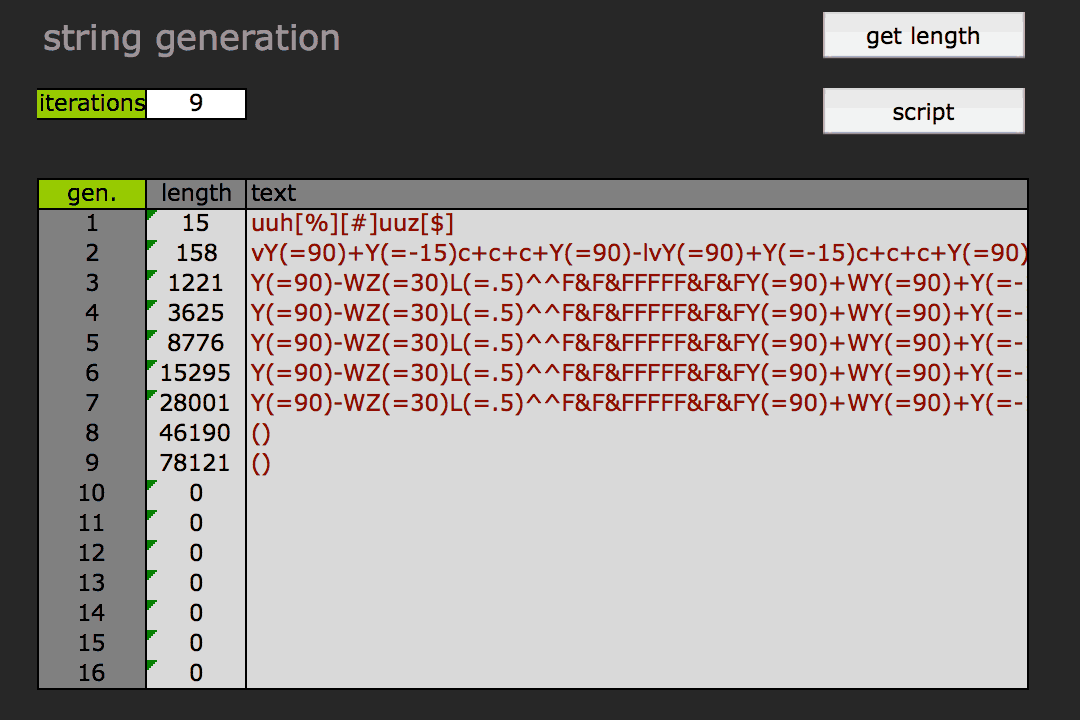Click length 78121 in generation 9 row
Image resolution: width=1080 pixels, height=720 pixels.
(x=196, y=463)
